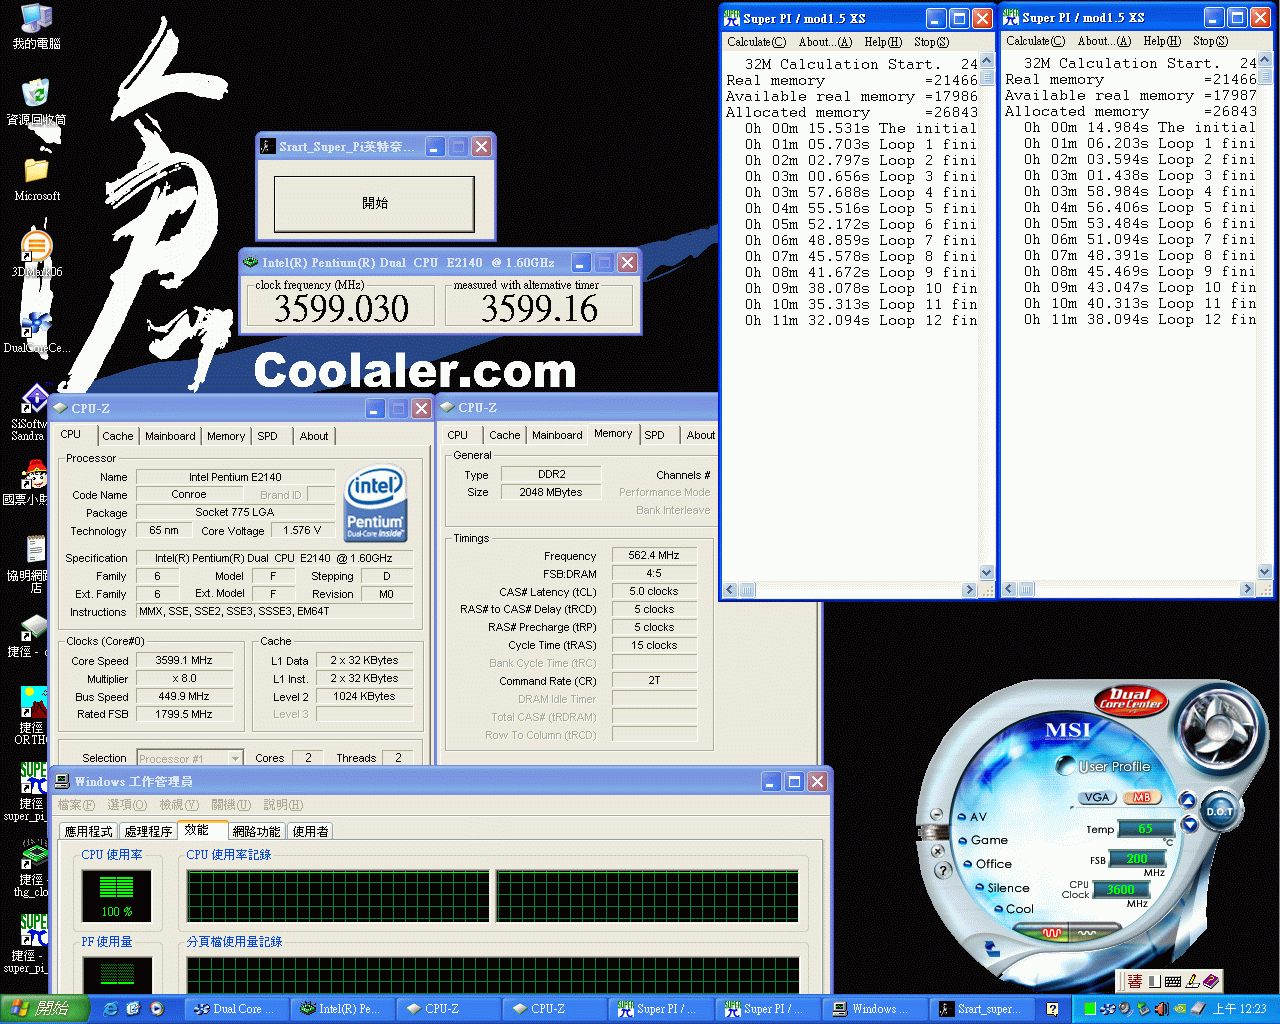Click the Temp 65 readout in Dual Core Center
Screen dimensions: 1280x1024
pos(1144,829)
